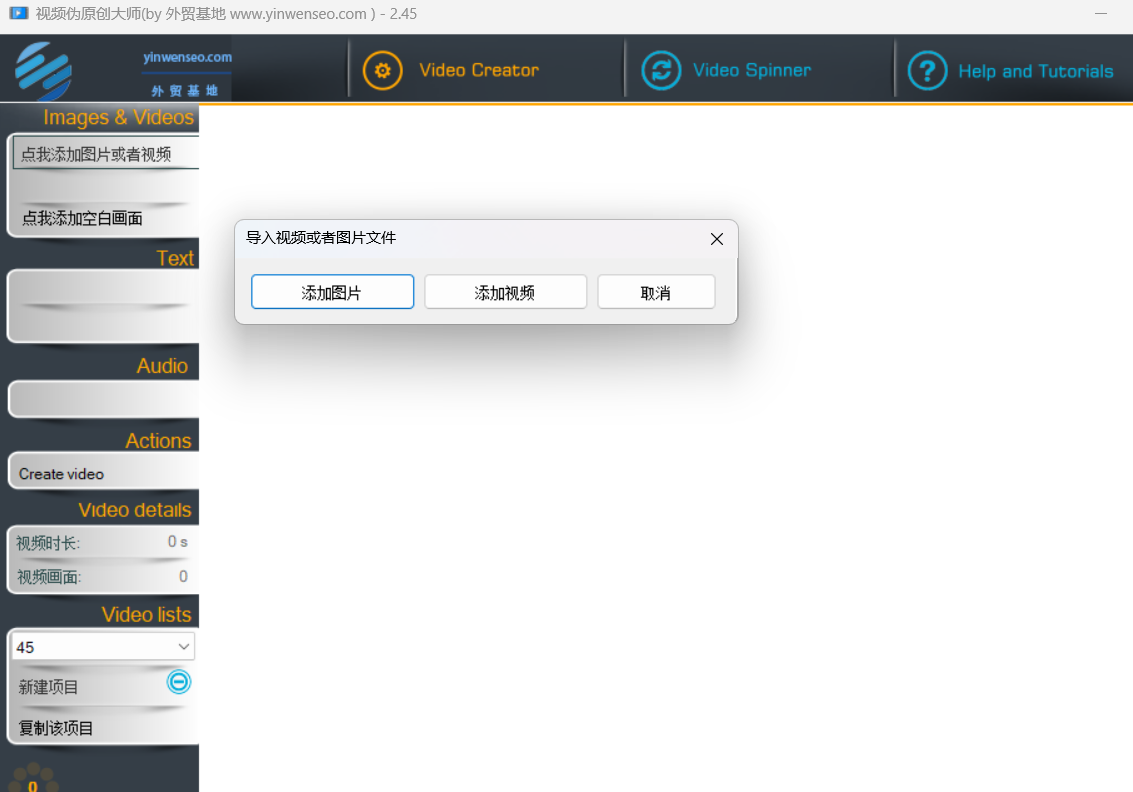Expand the Video lists dropdown showing 45
The image size is (1133, 792).
click(x=183, y=647)
